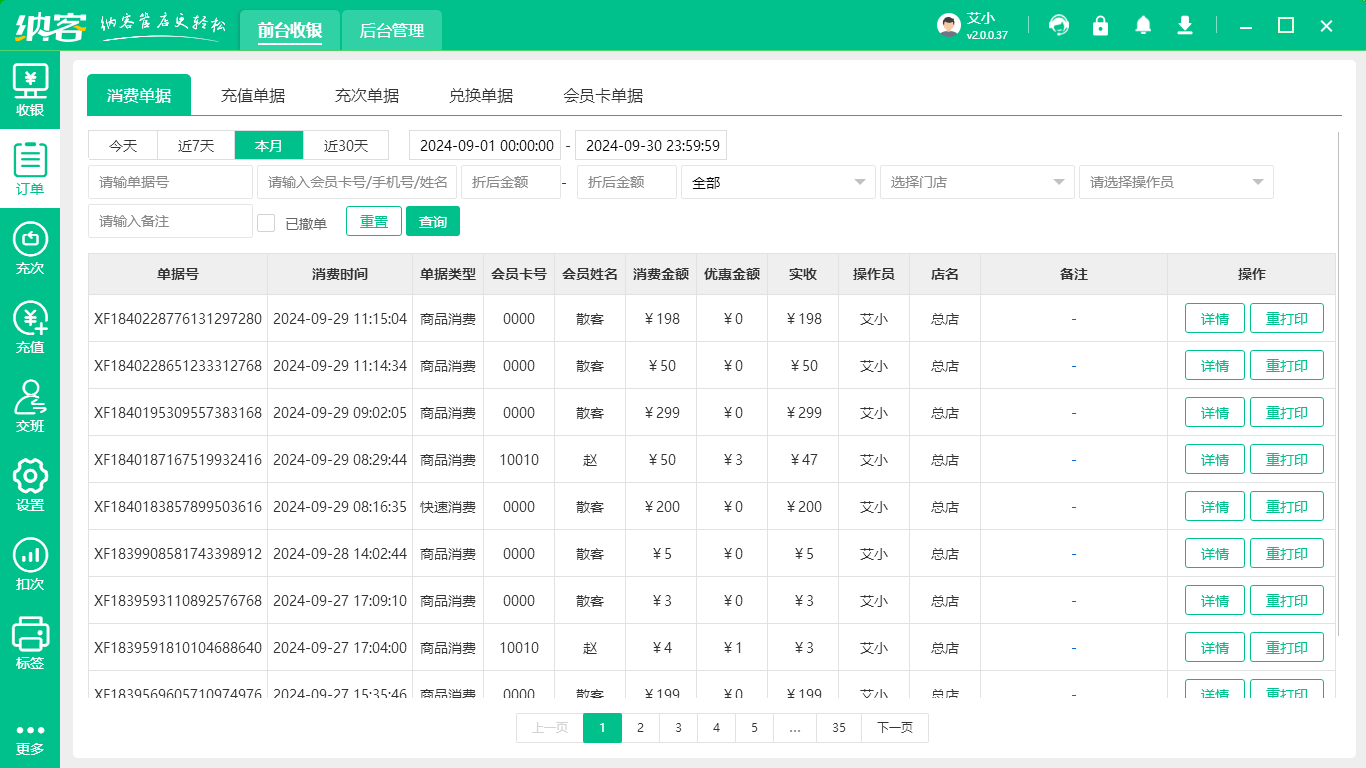Expand the 选择门店 store dropdown
The width and height of the screenshot is (1366, 768).
pyautogui.click(x=976, y=182)
